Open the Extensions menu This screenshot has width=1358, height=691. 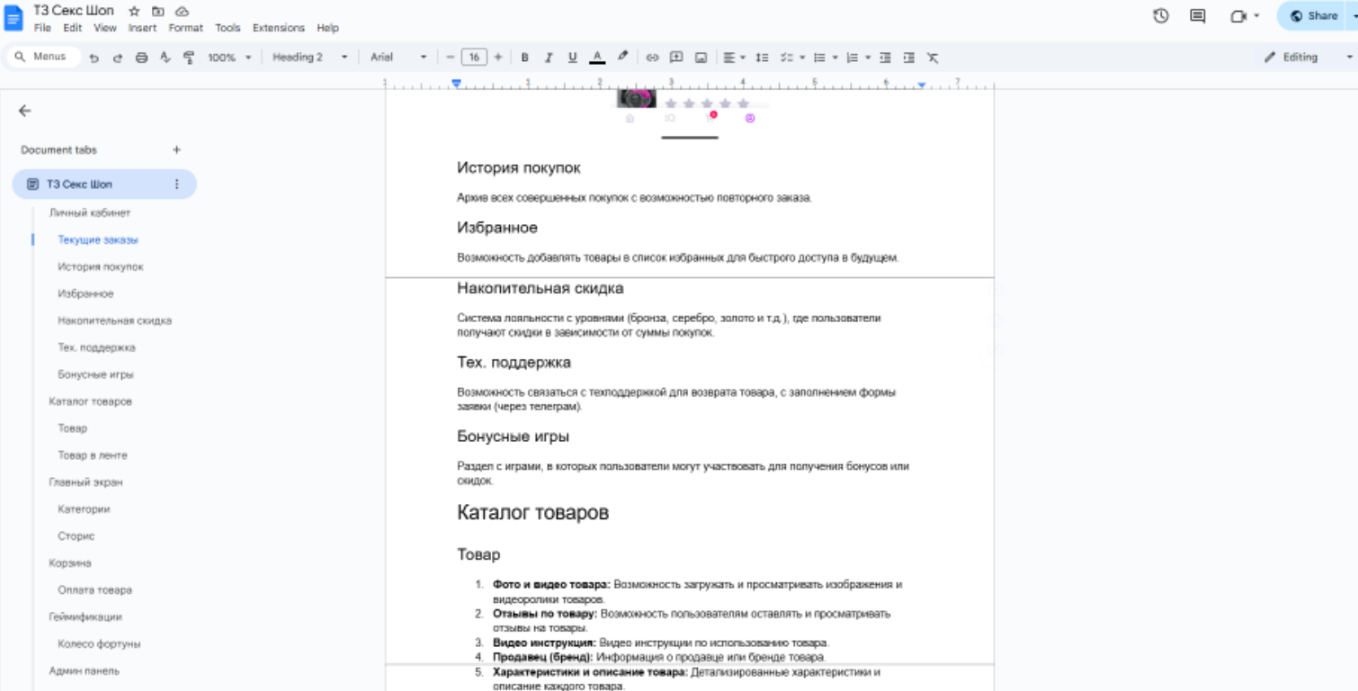coord(278,28)
